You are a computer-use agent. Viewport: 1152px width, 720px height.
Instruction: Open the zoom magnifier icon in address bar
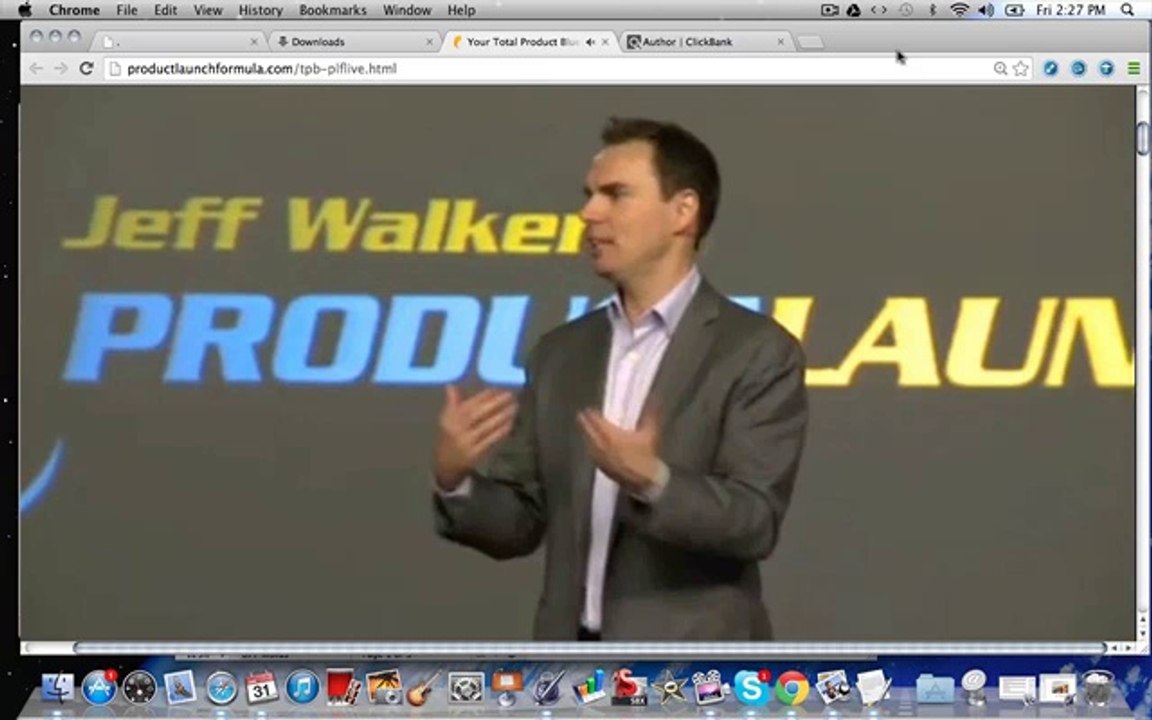tap(1000, 68)
